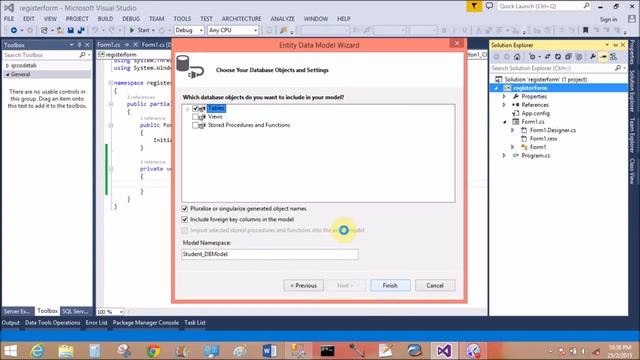640x360 pixels.
Task: Click the Windows Start button
Action: click(x=10, y=351)
